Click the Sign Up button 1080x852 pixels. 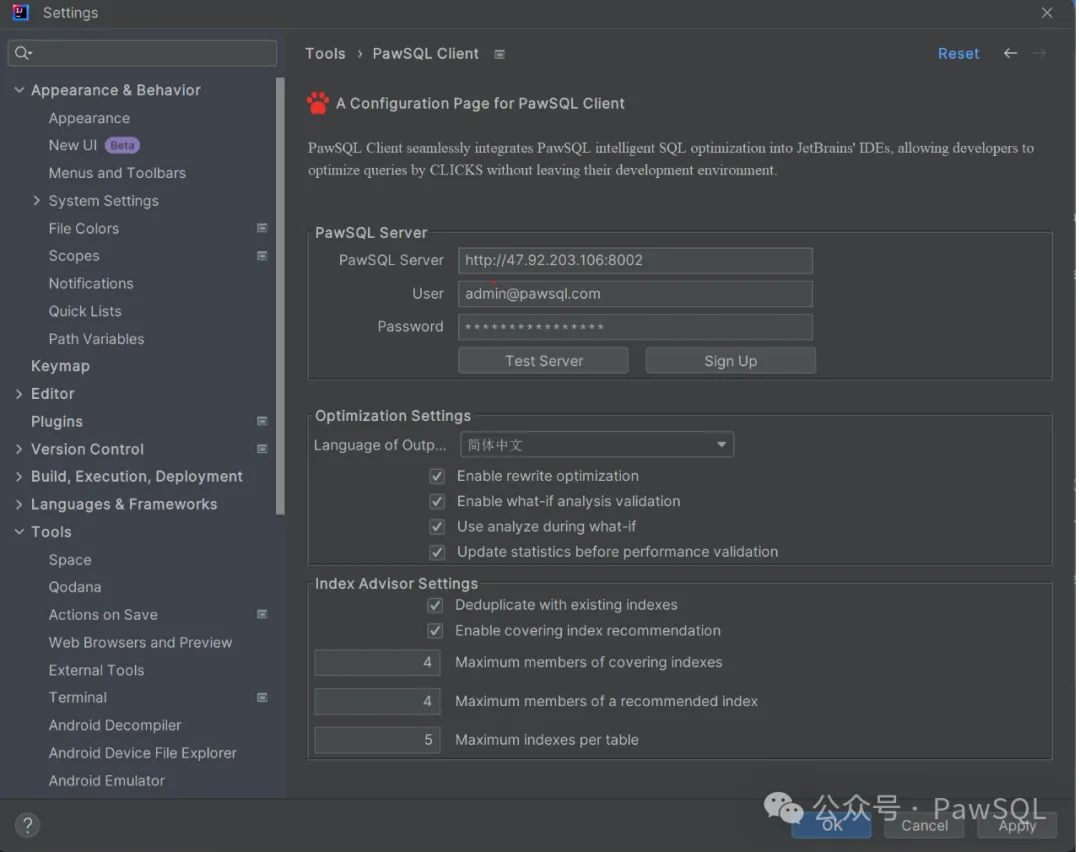point(731,360)
